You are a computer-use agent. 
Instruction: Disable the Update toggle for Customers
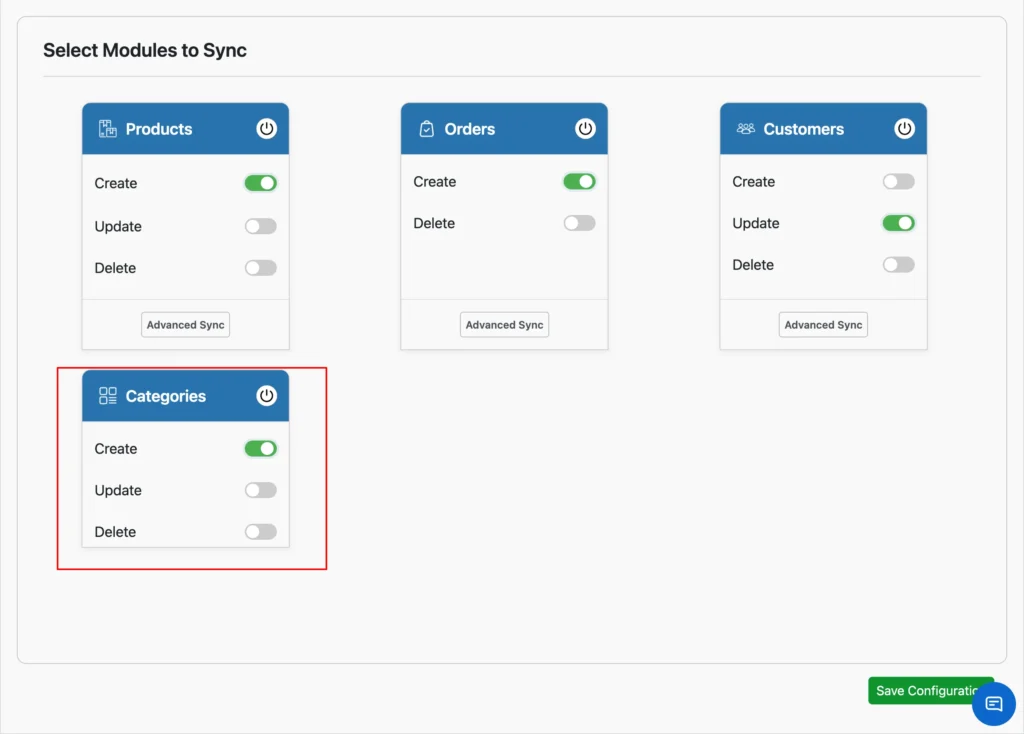[898, 223]
